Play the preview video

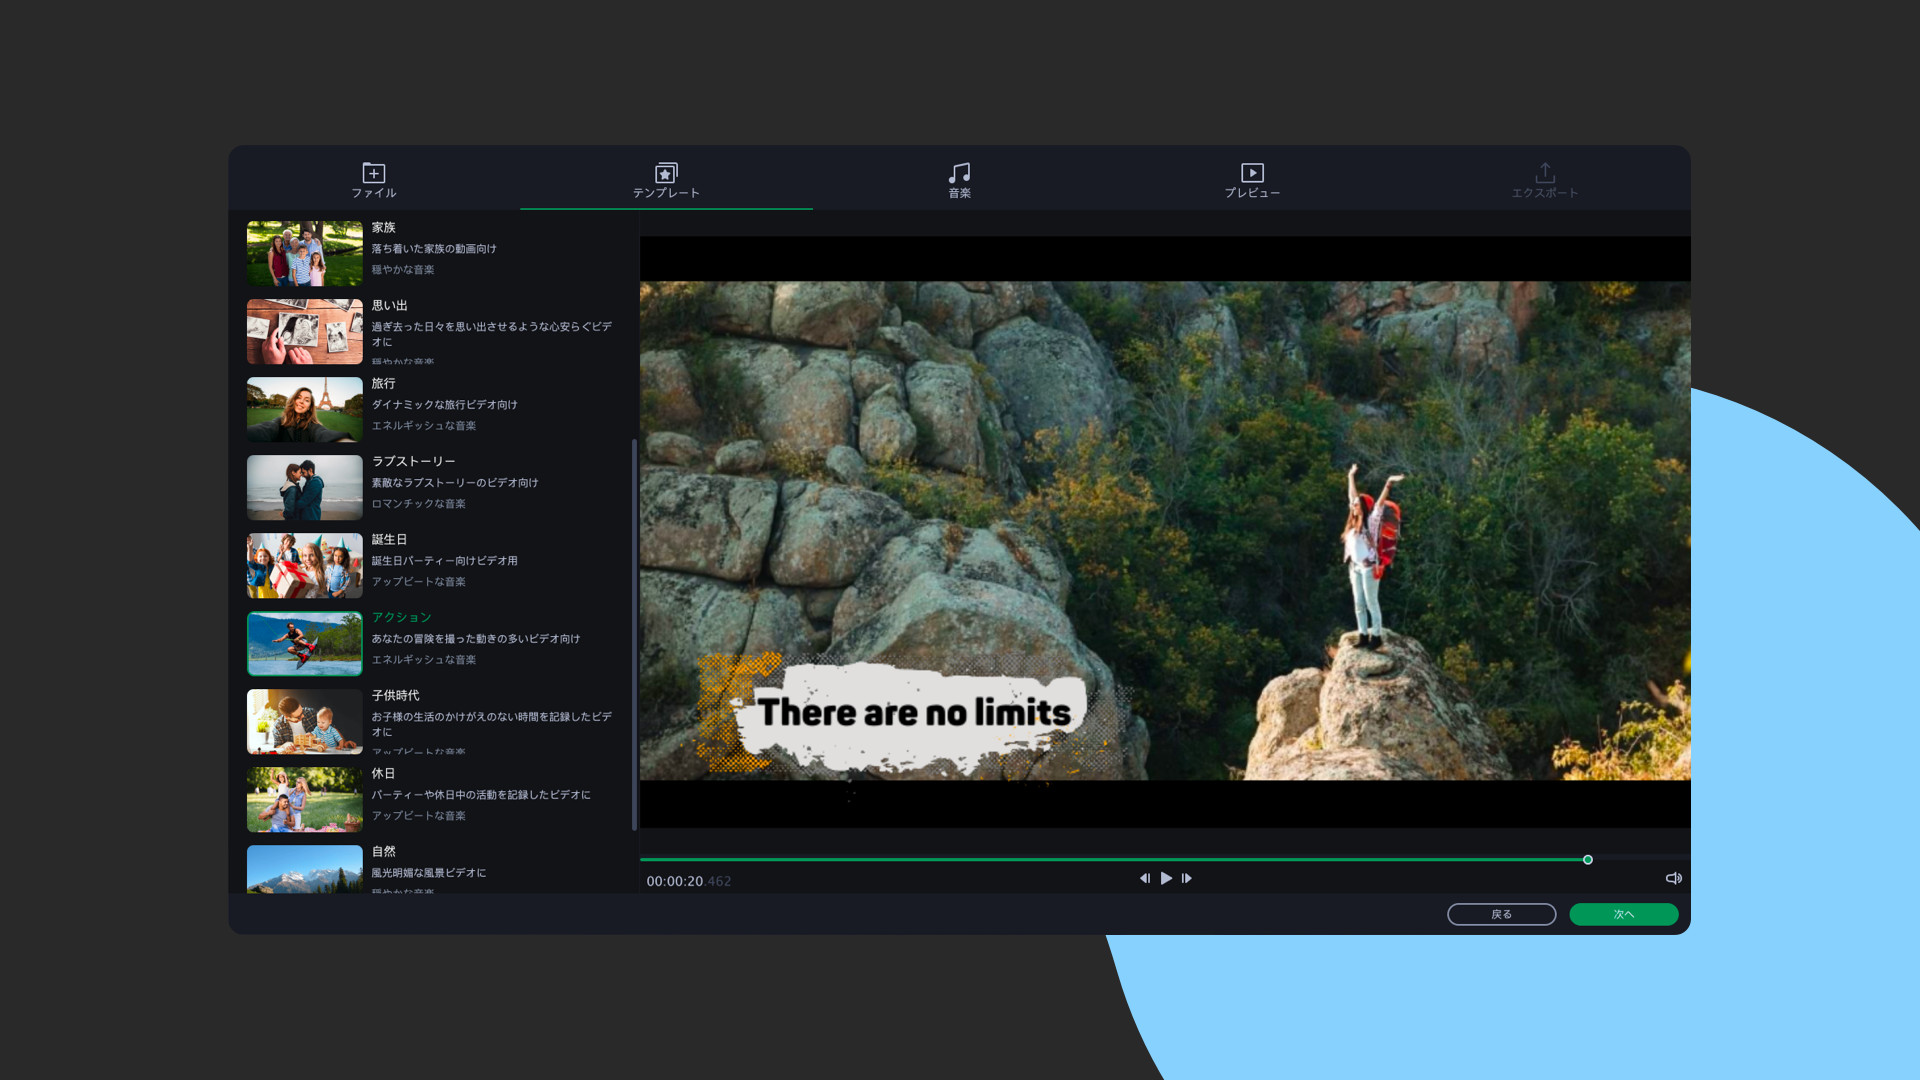1166,878
